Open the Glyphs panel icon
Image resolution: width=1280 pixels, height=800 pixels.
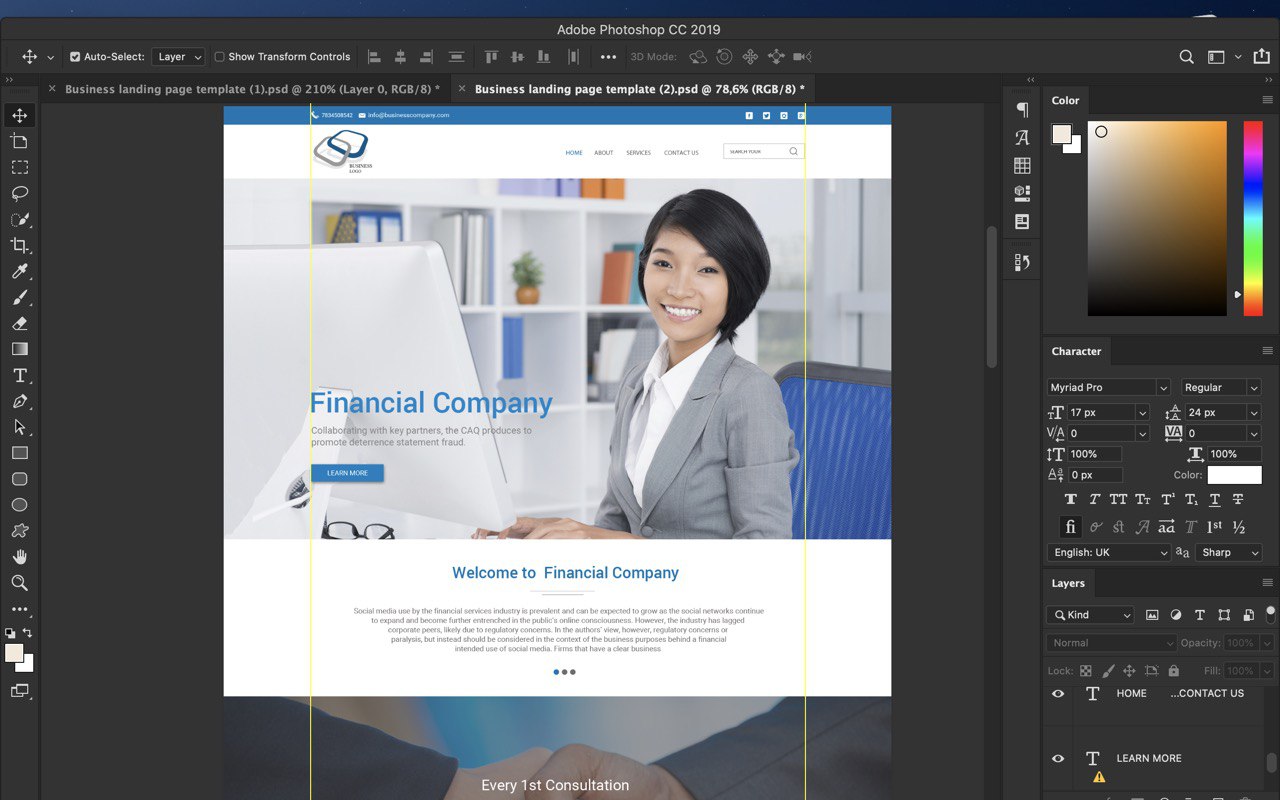pos(1022,138)
